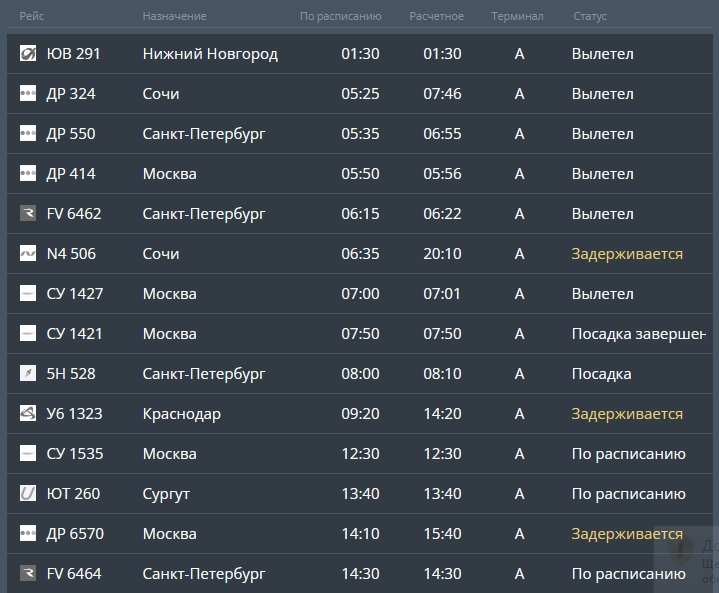Click the Сургут destination entry
719x593 pixels.
(166, 494)
